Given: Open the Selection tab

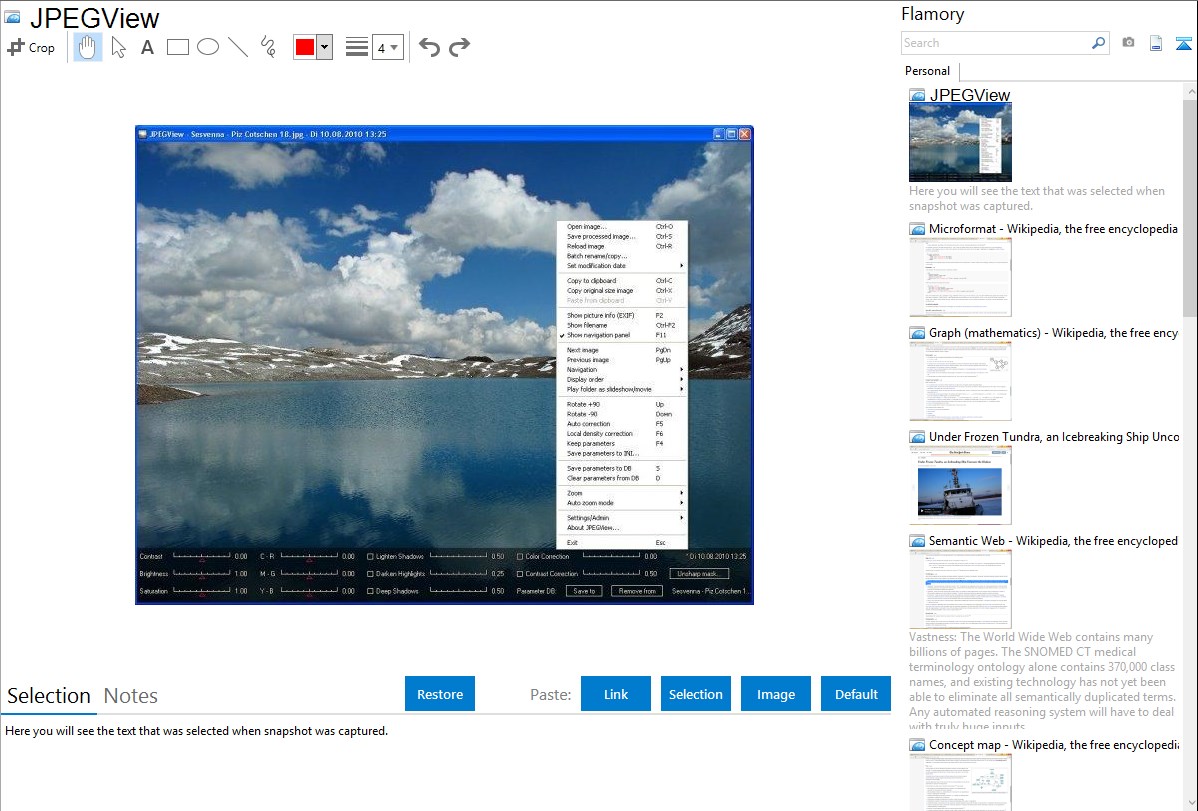Looking at the screenshot, I should [x=49, y=696].
